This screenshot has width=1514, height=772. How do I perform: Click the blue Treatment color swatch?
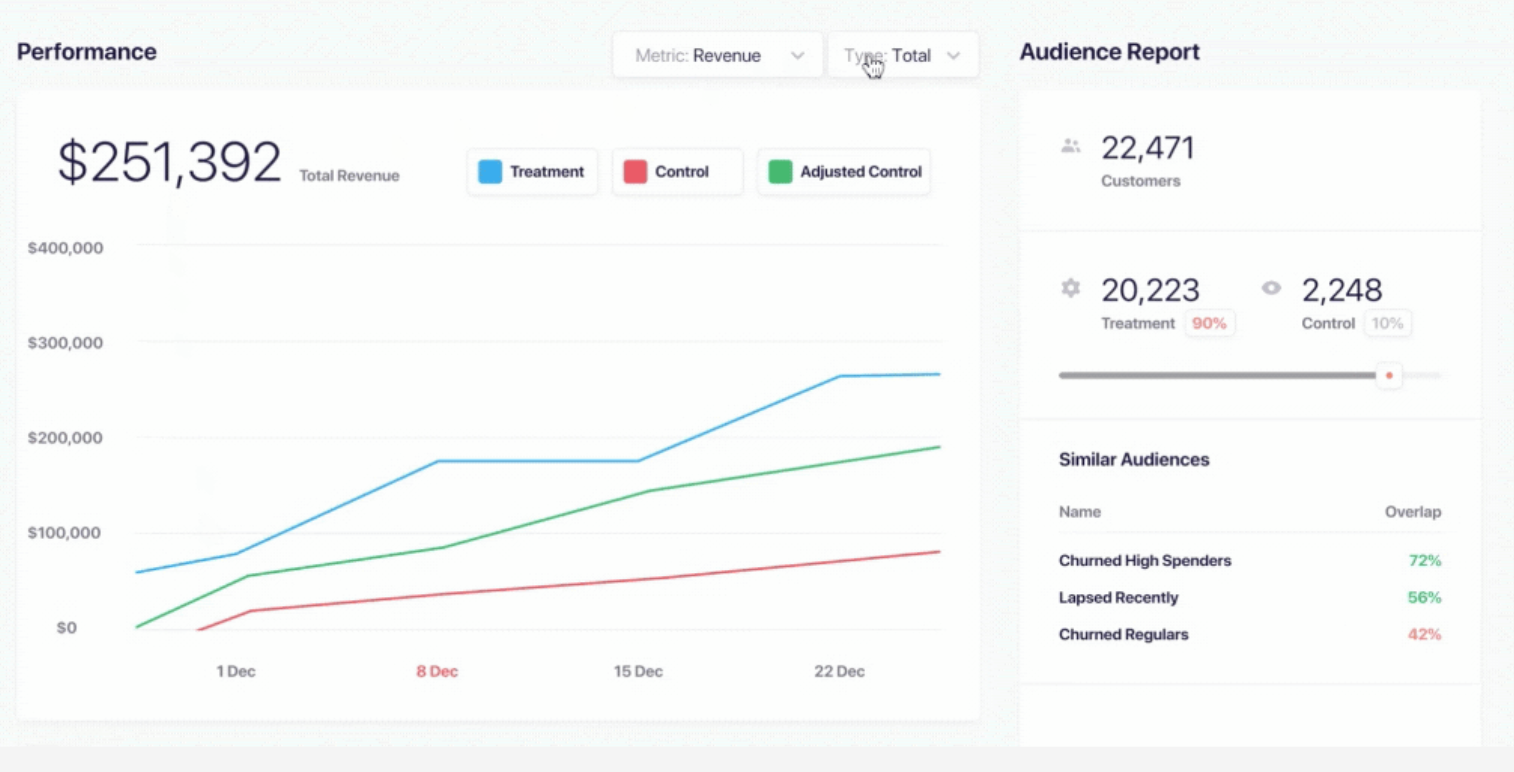(x=490, y=172)
